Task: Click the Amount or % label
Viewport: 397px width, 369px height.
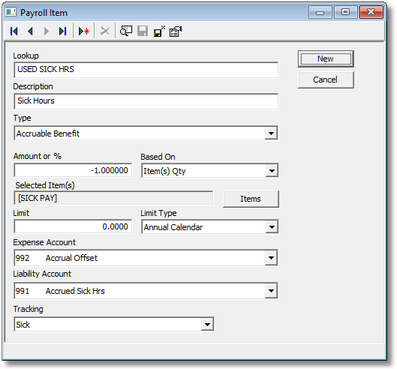Action: [x=37, y=156]
